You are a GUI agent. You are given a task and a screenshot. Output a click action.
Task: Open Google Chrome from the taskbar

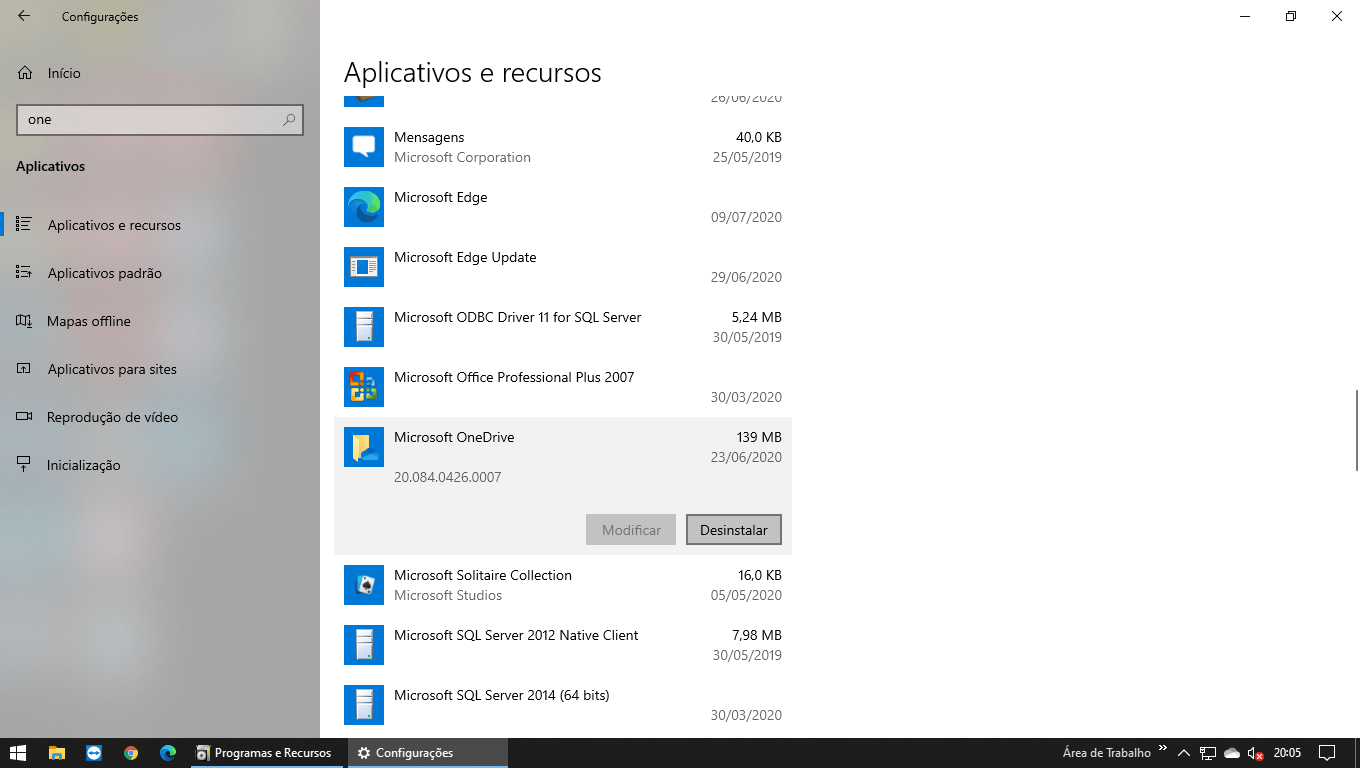(x=131, y=753)
